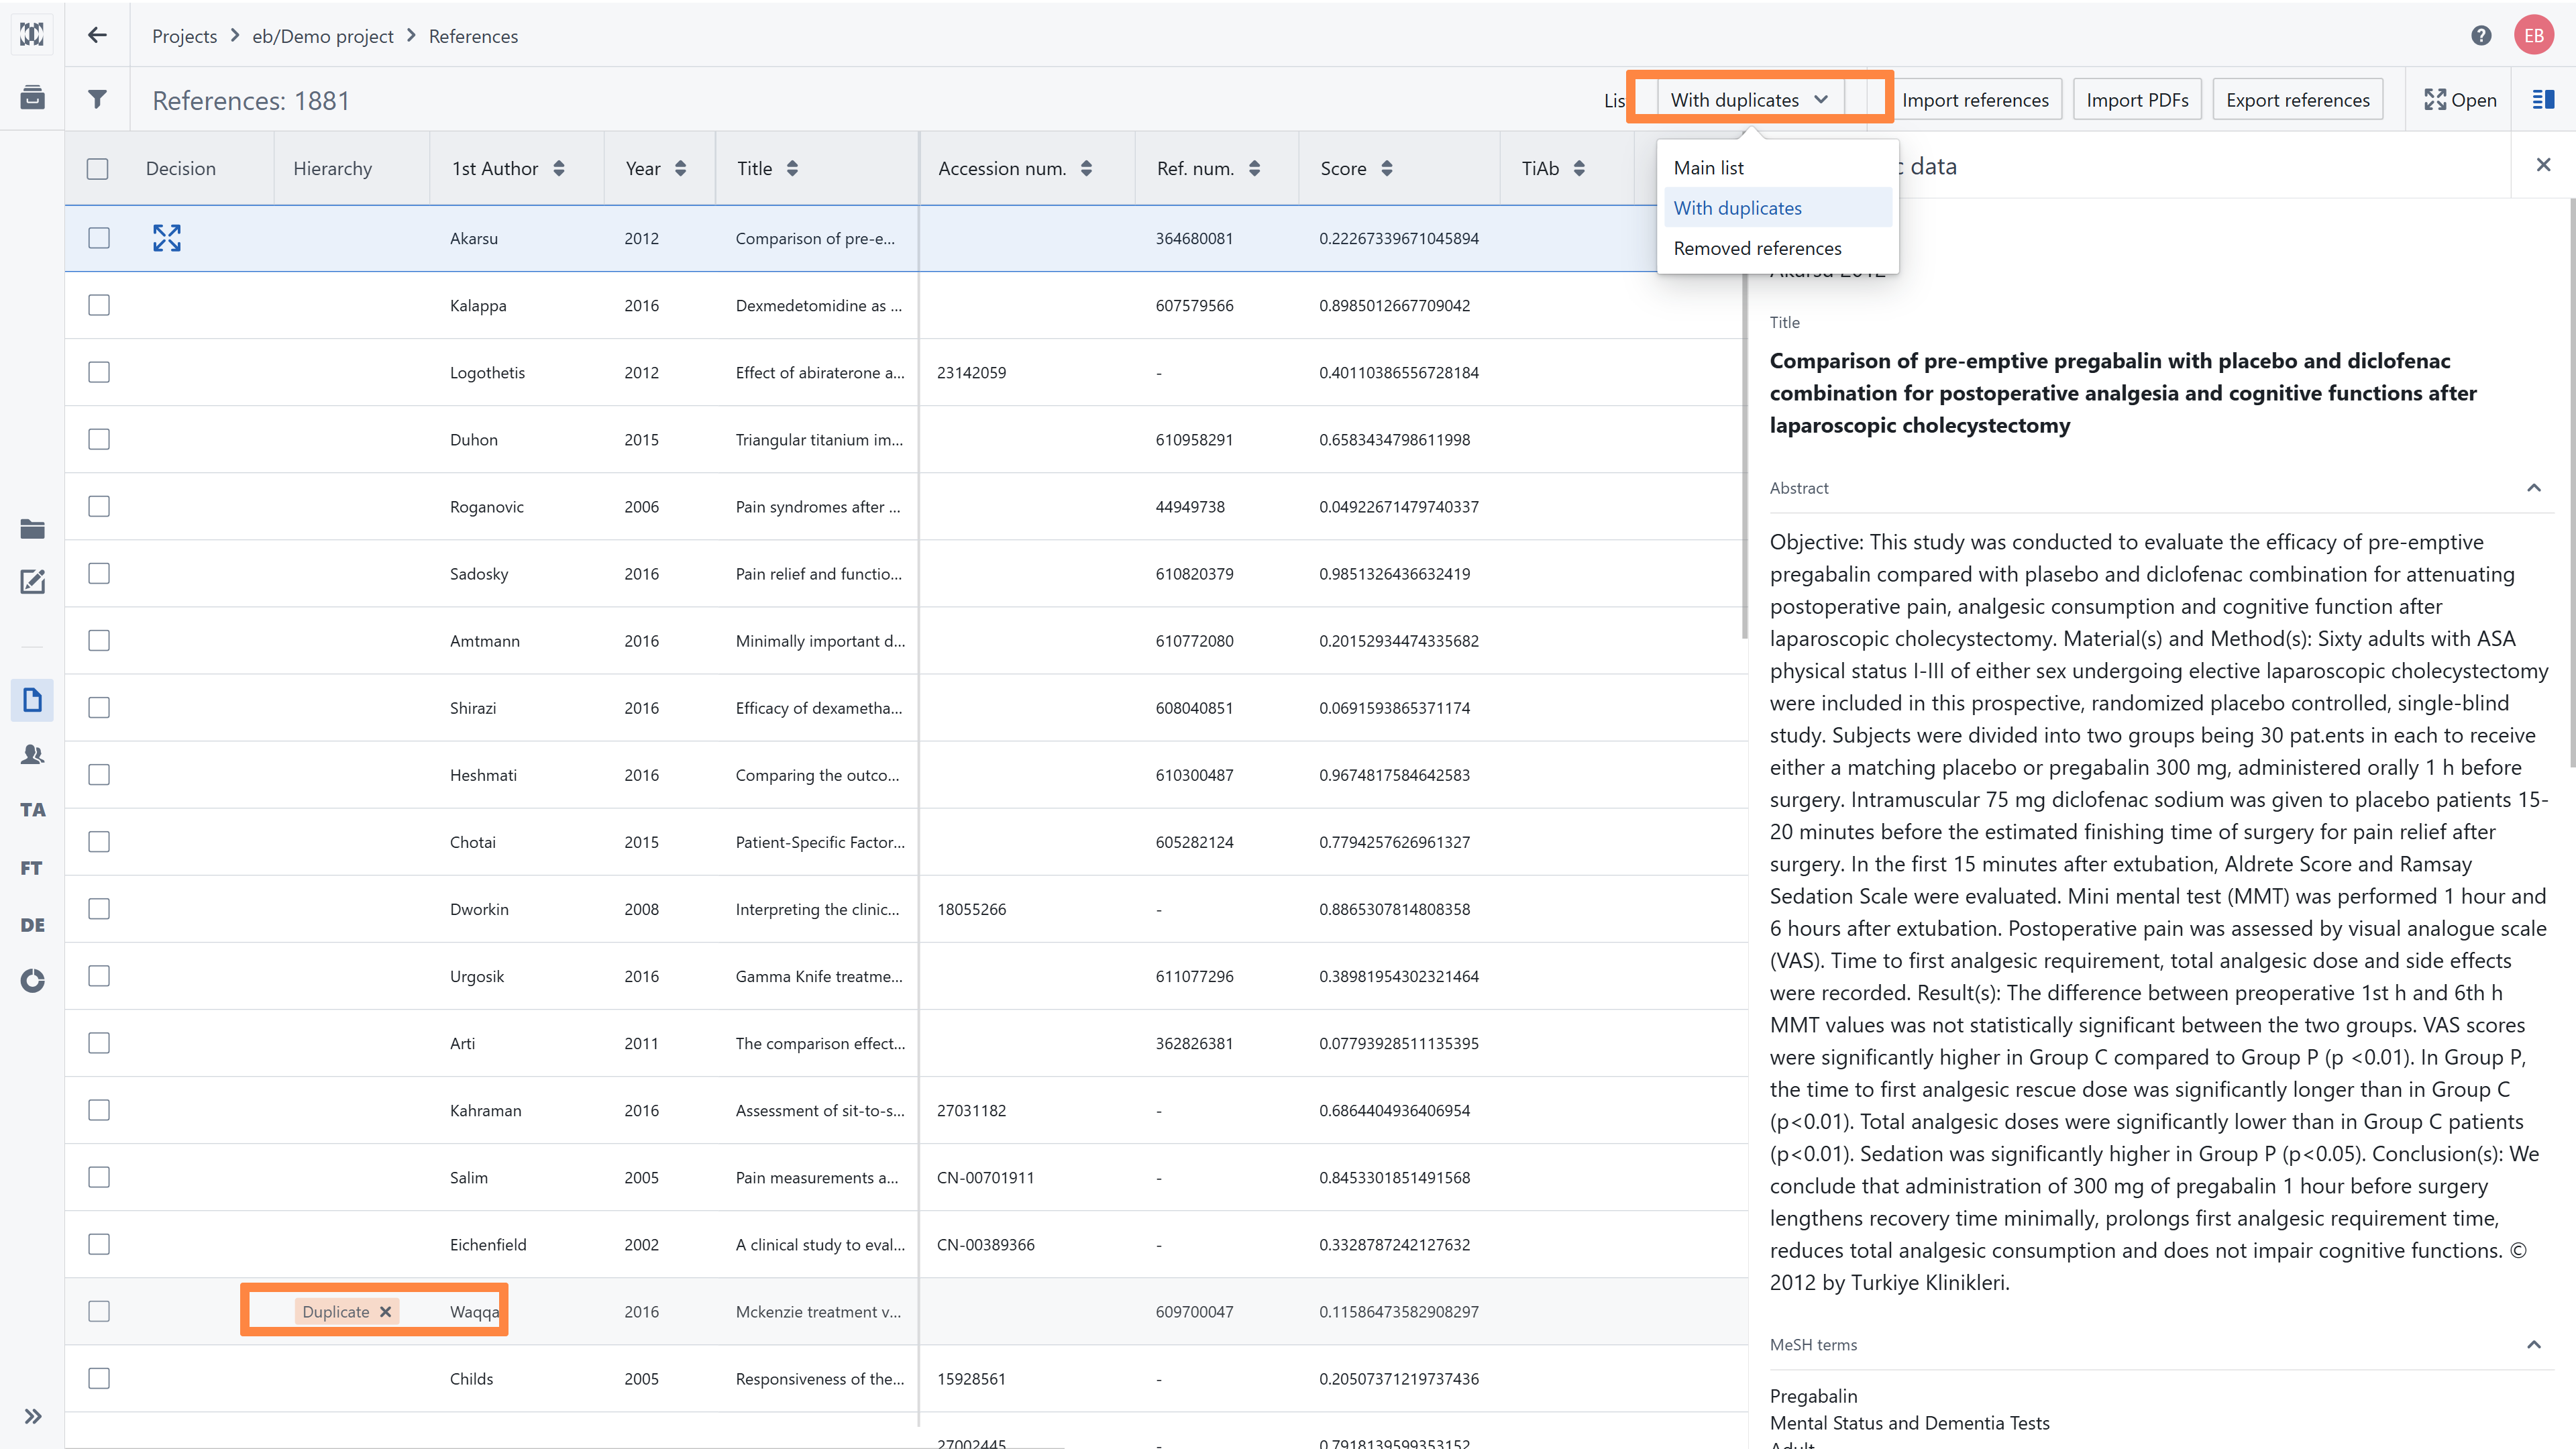Image resolution: width=2576 pixels, height=1449 pixels.
Task: Expand the sidebar with double chevron icon
Action: (32, 1416)
